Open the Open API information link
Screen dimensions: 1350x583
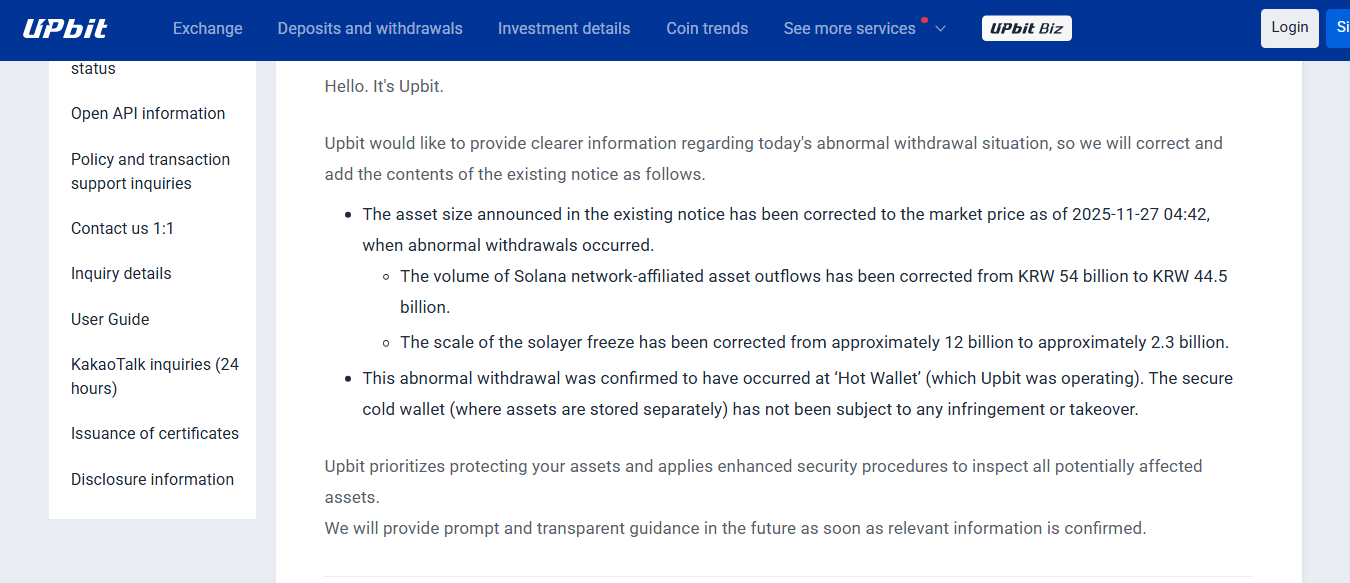[148, 114]
